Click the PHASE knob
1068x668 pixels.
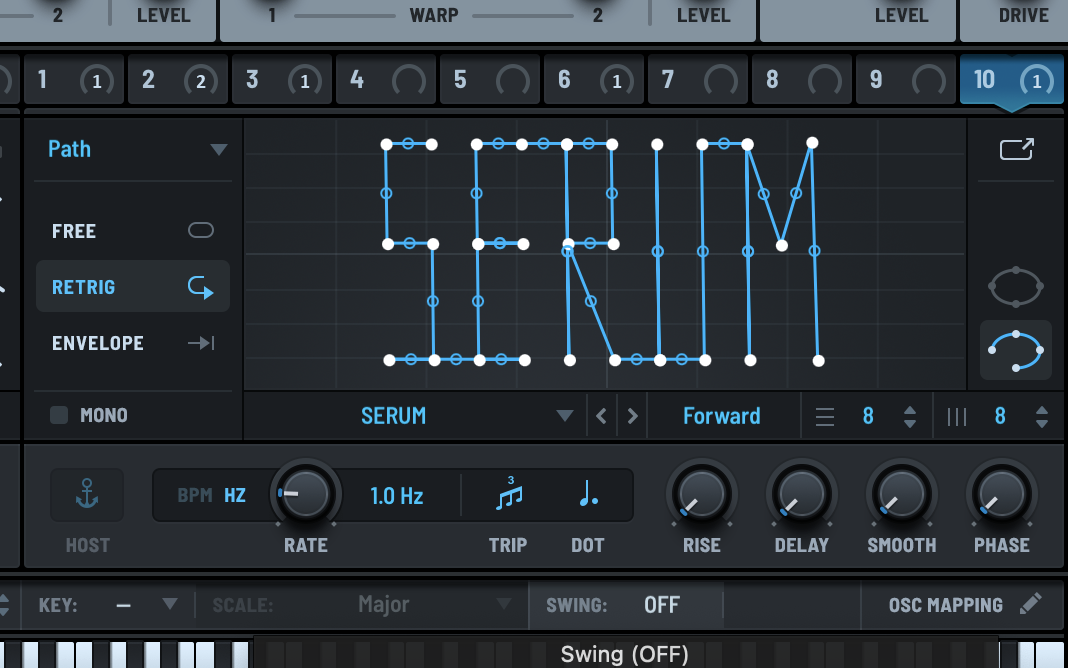coord(1001,494)
